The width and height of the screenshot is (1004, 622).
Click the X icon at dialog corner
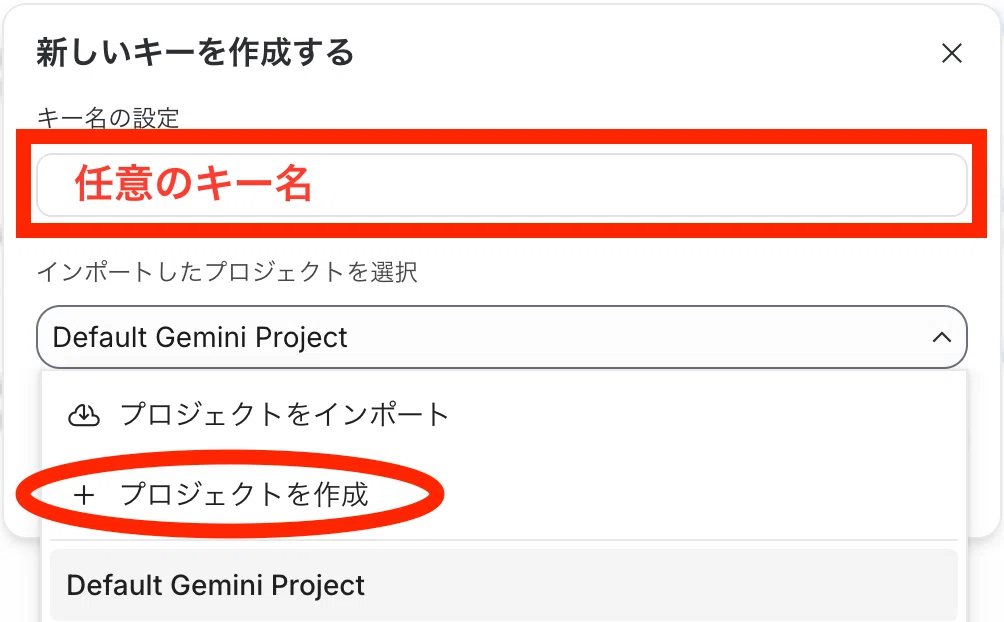point(951,53)
